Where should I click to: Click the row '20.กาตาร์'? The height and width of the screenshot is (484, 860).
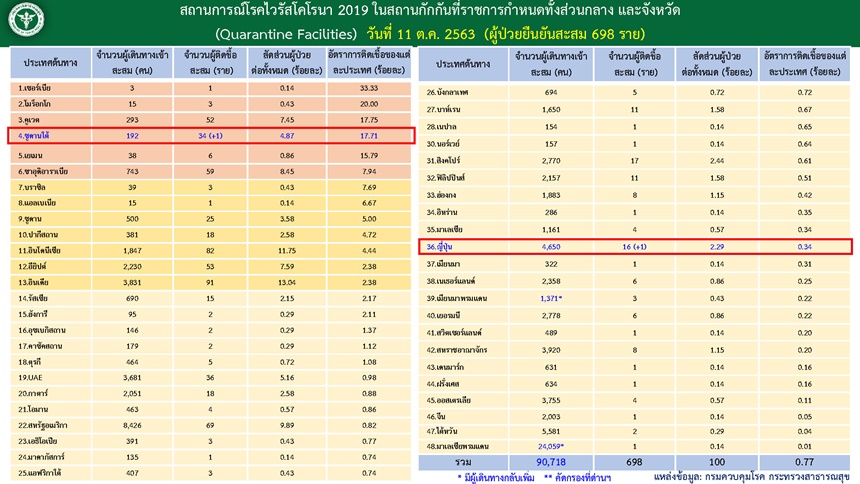210,393
